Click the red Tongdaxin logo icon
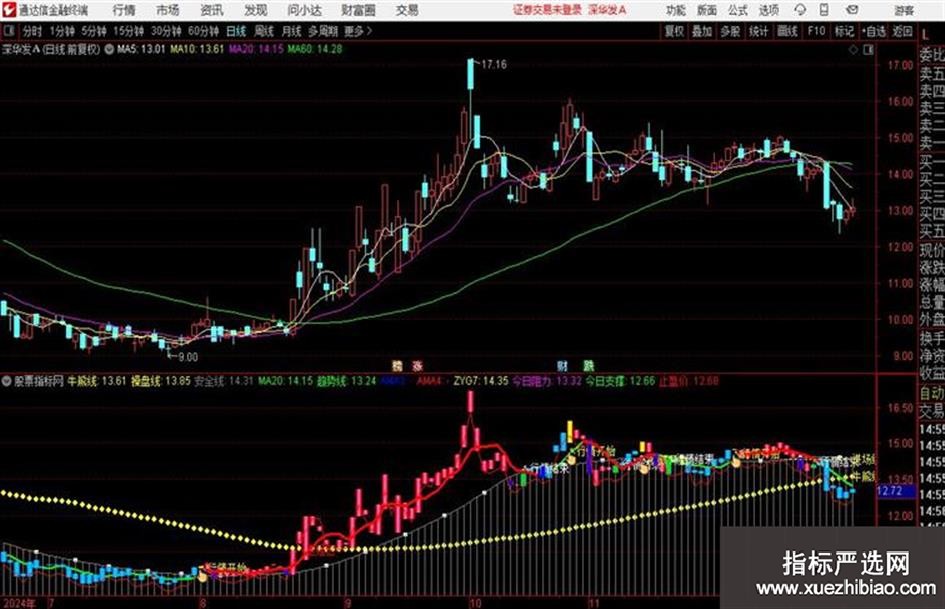The height and width of the screenshot is (609, 945). pos(8,10)
